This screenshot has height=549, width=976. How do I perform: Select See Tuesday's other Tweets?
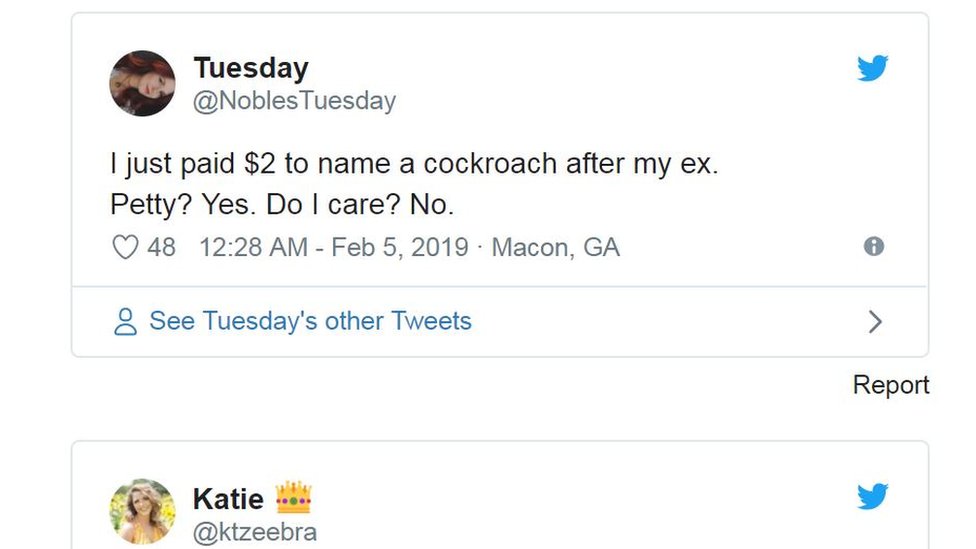pyautogui.click(x=310, y=321)
